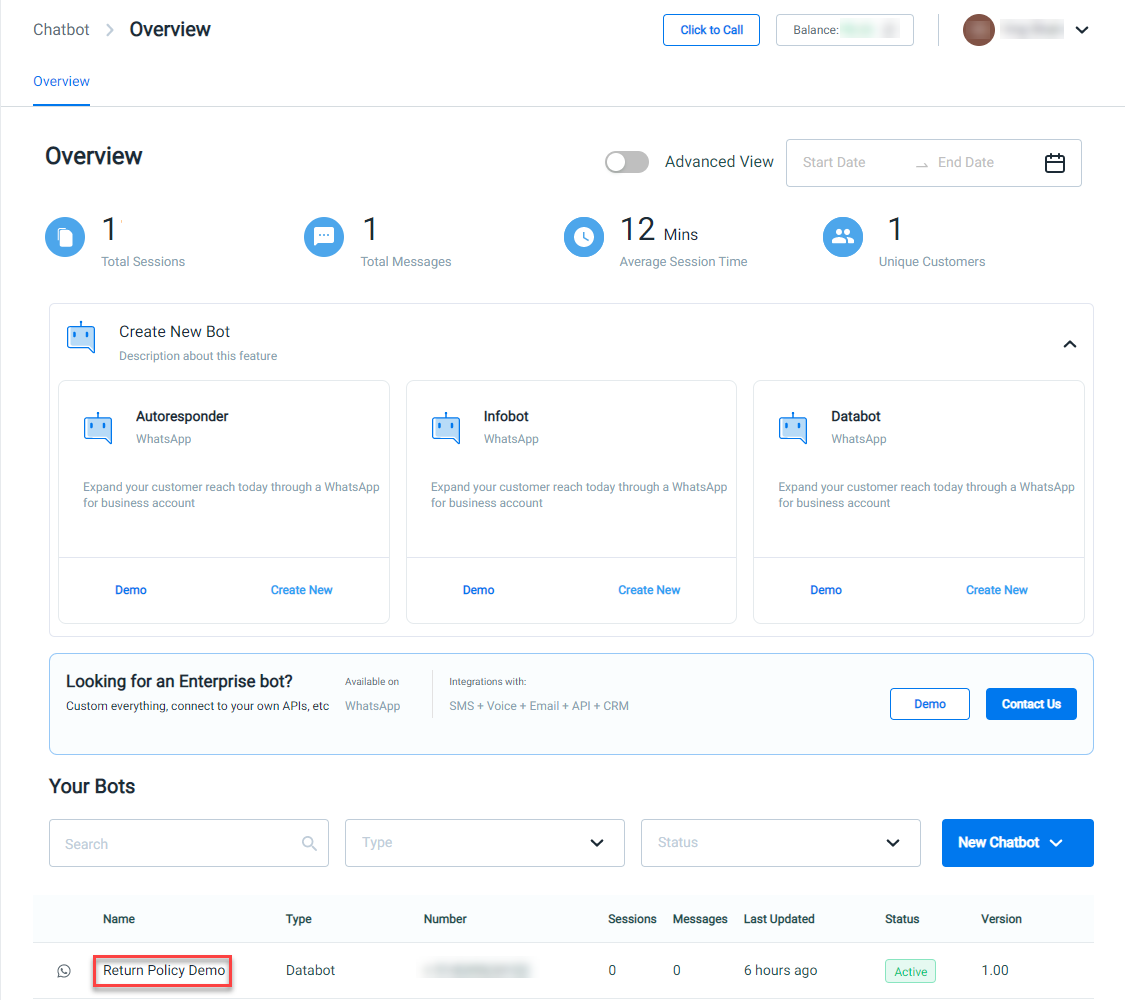Viewport: 1125px width, 1000px height.
Task: Open the user account menu chevron
Action: pos(1082,30)
